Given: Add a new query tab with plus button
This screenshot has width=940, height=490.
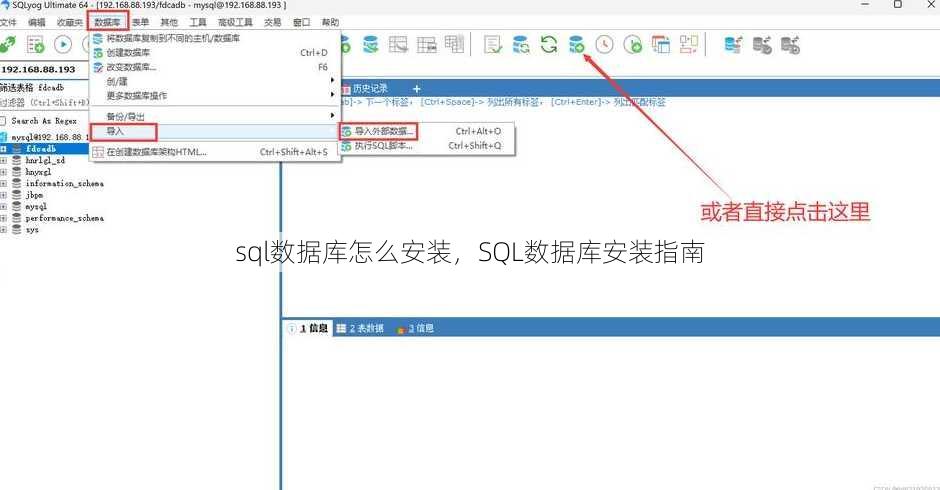Looking at the screenshot, I should [x=417, y=89].
